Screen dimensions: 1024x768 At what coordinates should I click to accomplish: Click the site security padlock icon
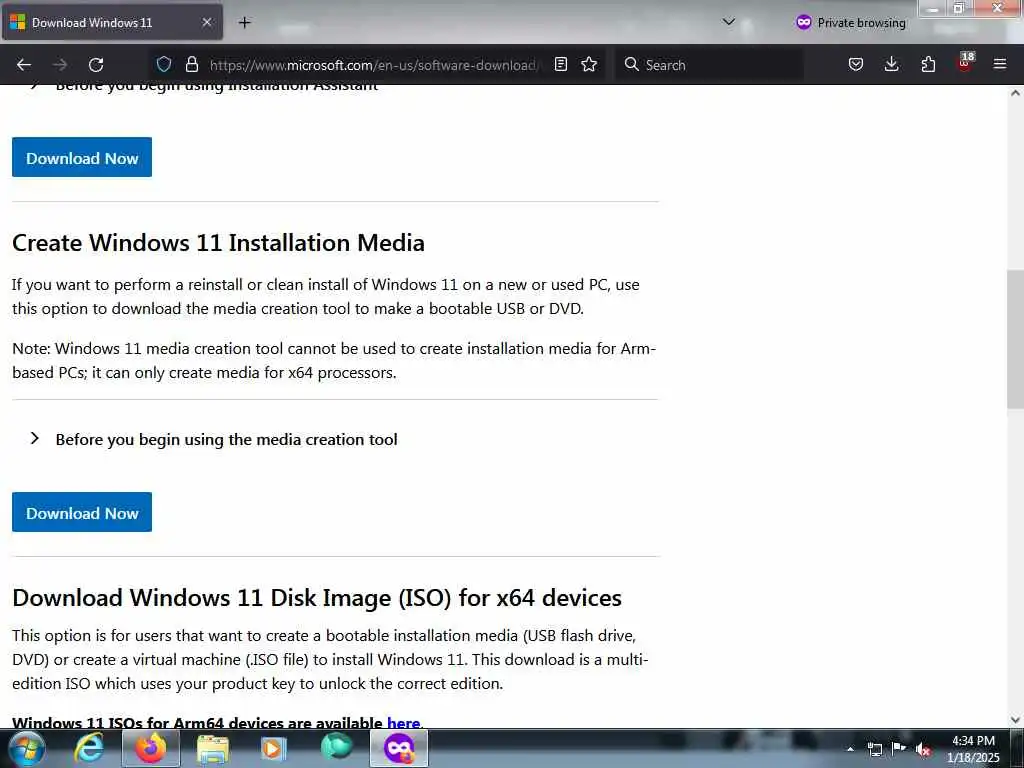coord(191,64)
